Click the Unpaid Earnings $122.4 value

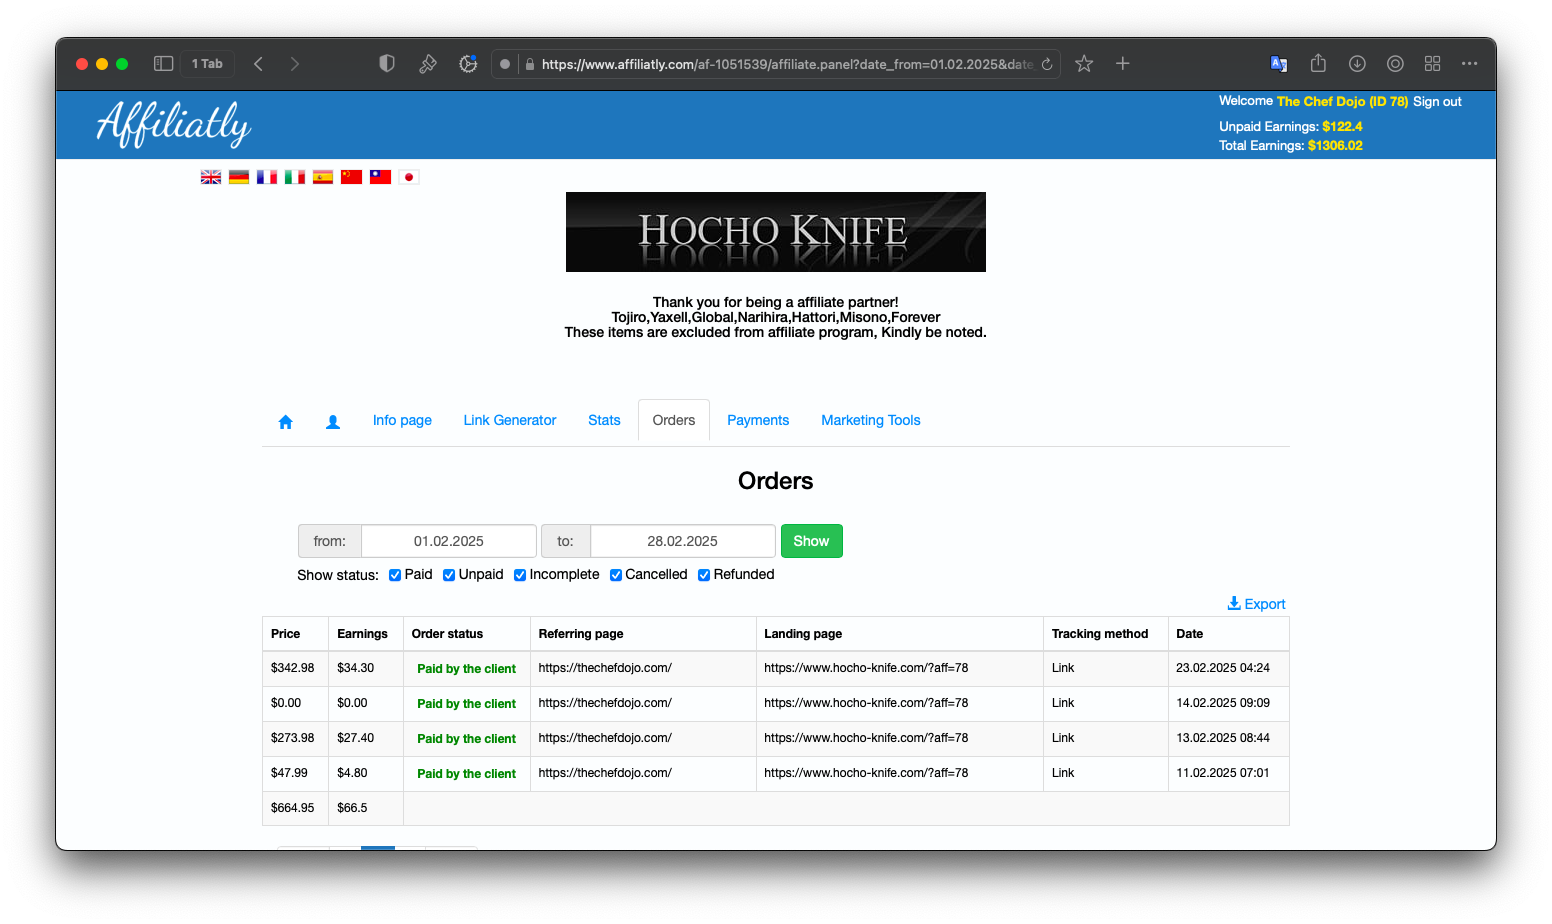(1342, 127)
